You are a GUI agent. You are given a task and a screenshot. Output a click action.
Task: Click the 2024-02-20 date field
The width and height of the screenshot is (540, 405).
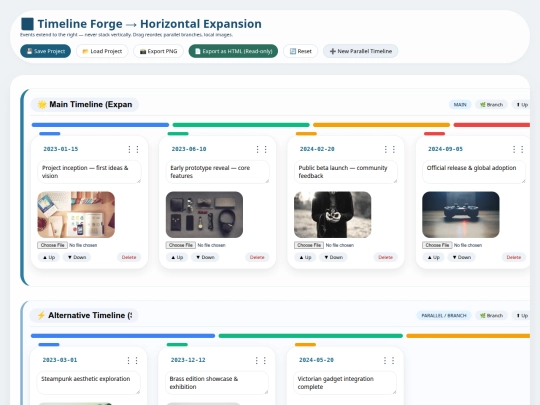click(317, 149)
